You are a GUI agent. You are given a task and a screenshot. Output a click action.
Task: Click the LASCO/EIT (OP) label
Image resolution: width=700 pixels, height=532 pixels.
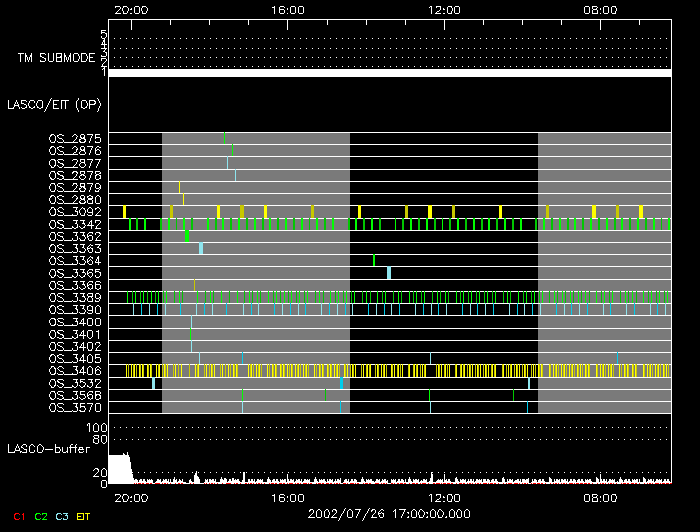tap(54, 105)
